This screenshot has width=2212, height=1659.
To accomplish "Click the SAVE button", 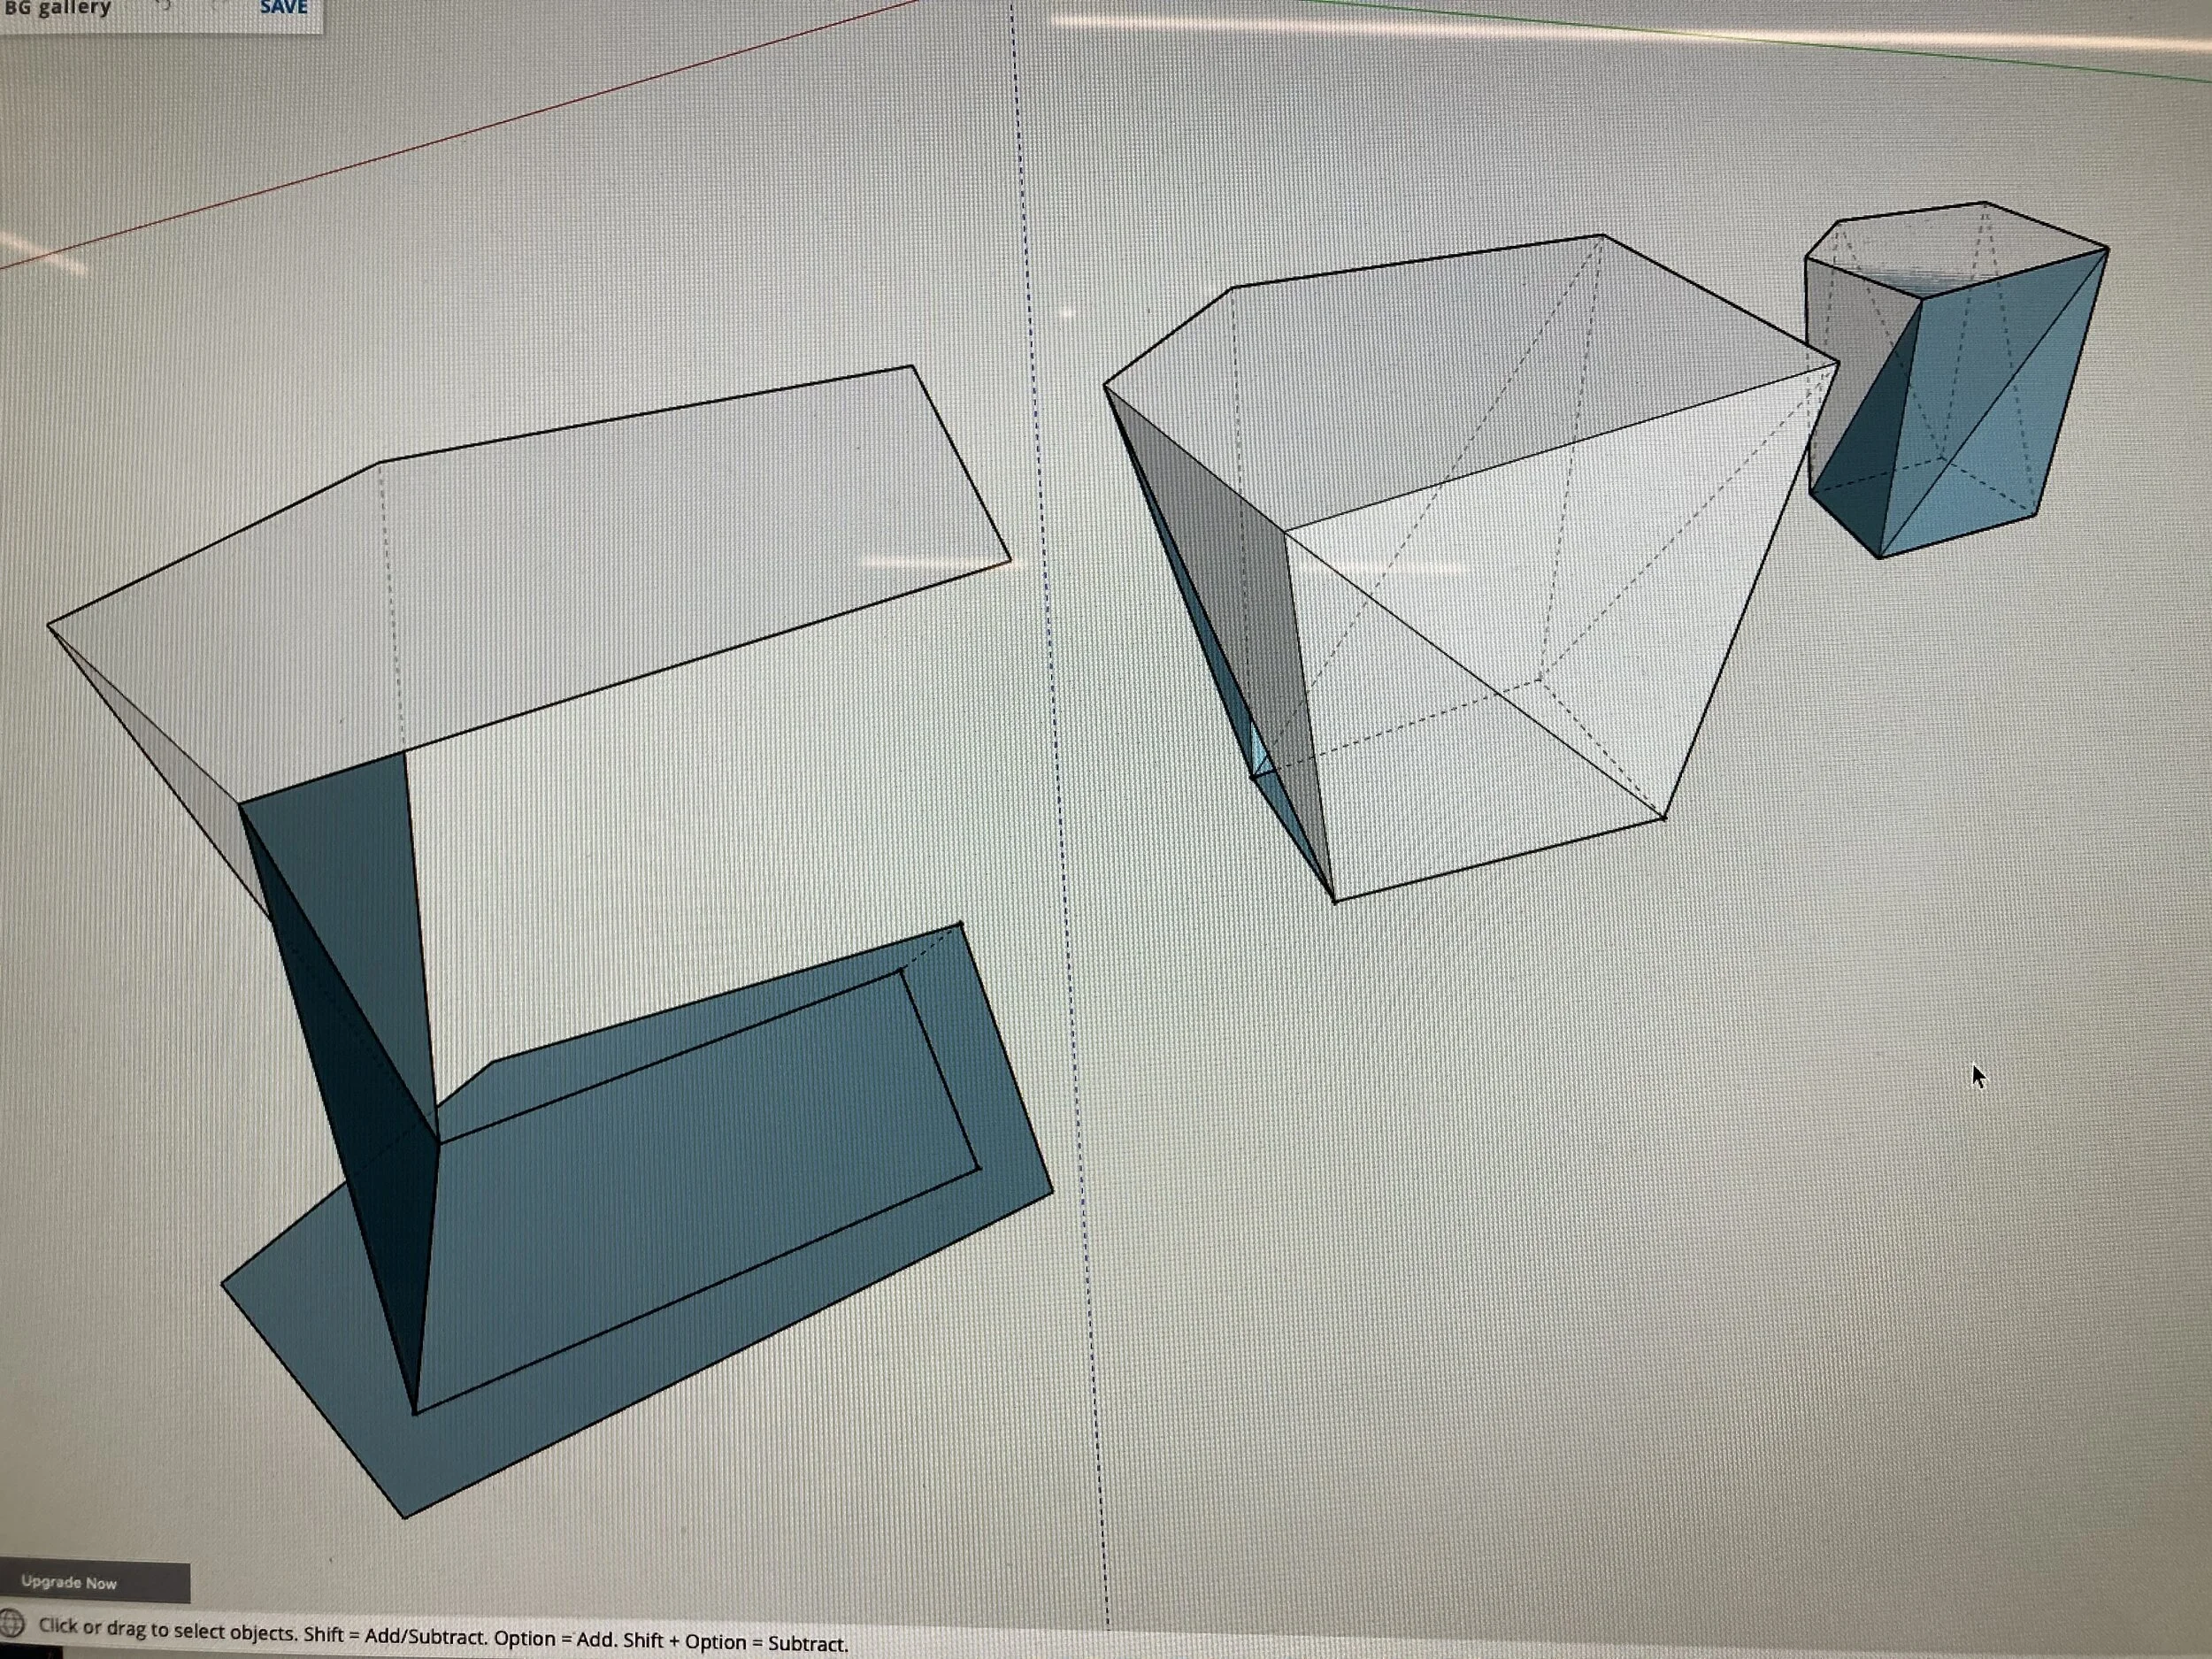I will pos(283,8).
